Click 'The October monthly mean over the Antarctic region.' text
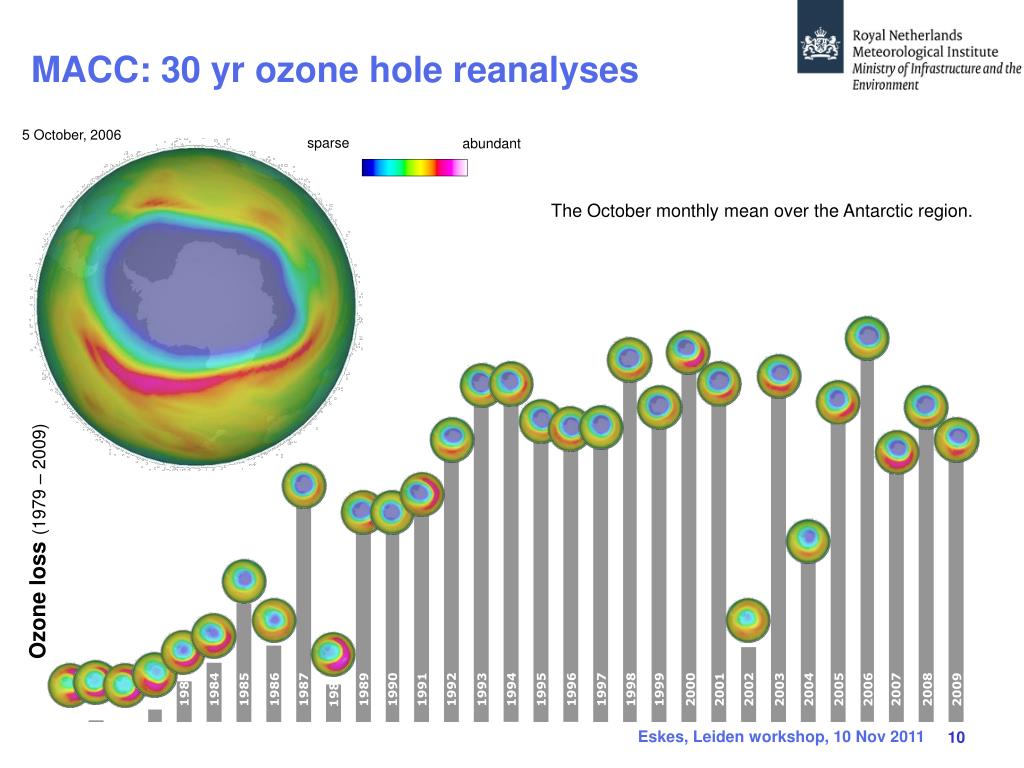This screenshot has width=1024, height=768. point(761,211)
